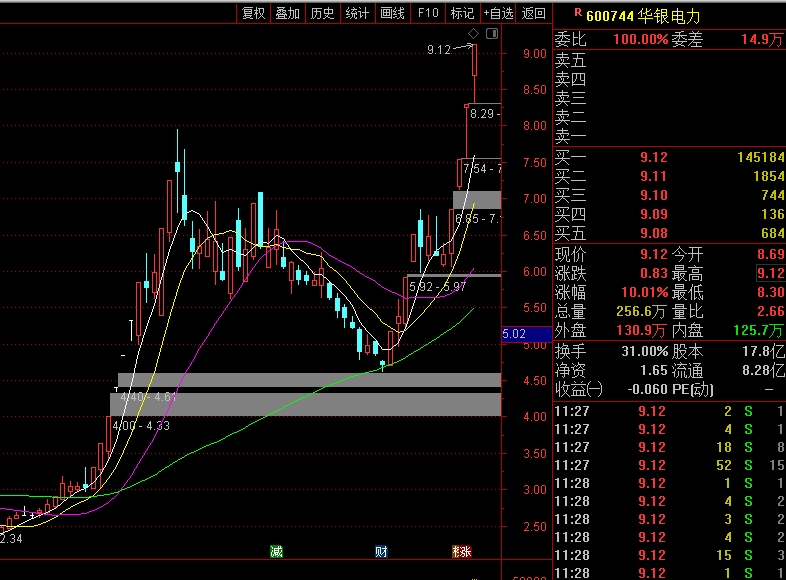
Task: Click the 叠加 overlay button
Action: [287, 13]
